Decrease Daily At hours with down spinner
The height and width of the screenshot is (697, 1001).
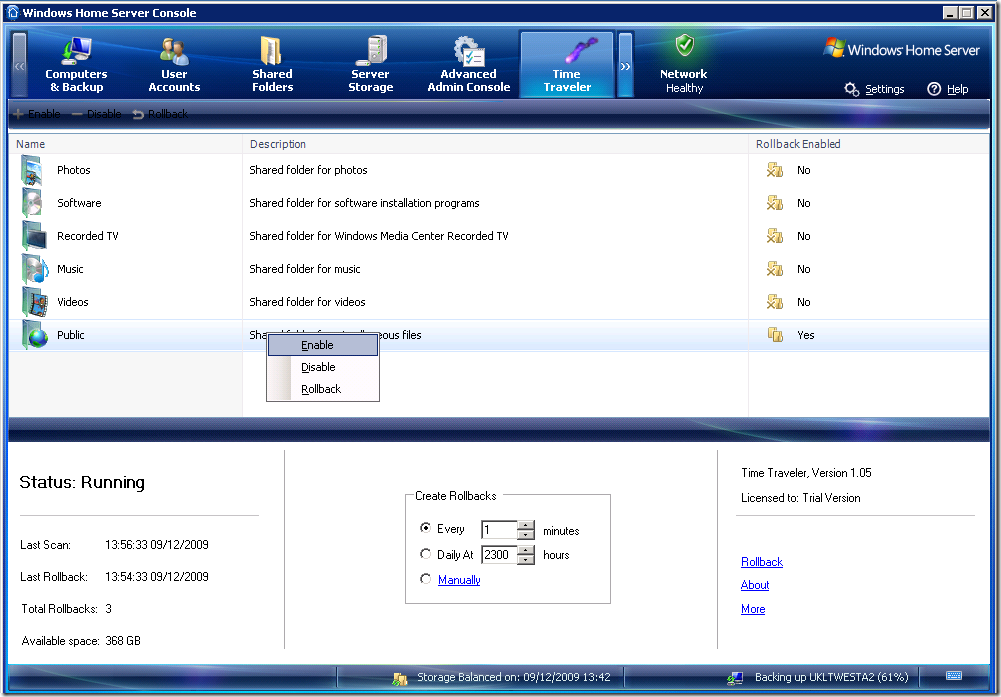pyautogui.click(x=526, y=560)
